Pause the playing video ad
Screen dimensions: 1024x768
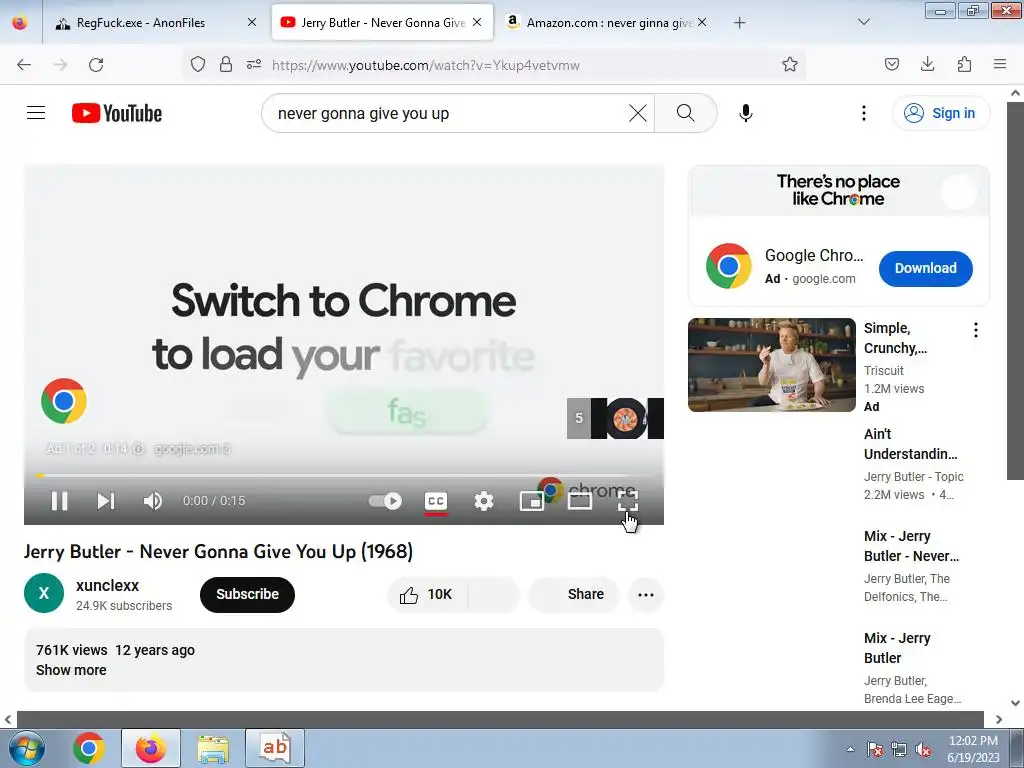59,501
